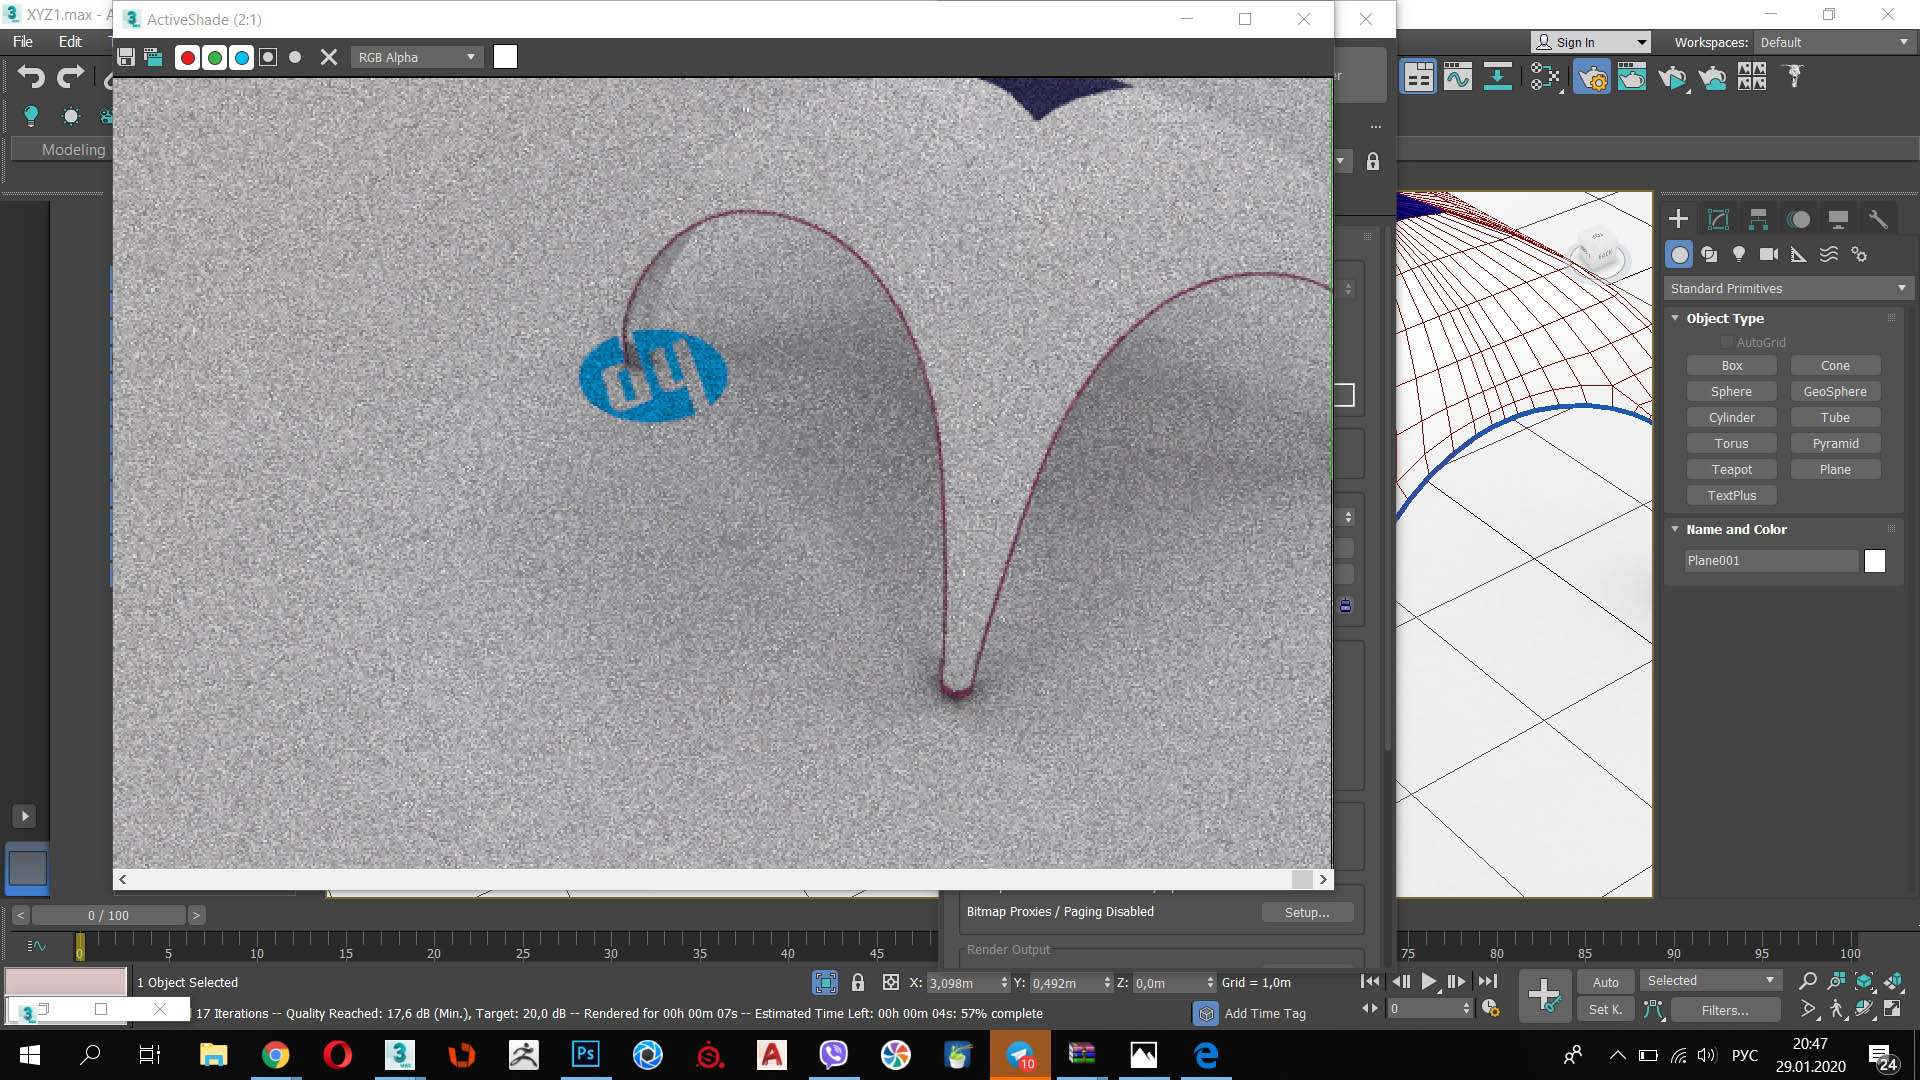
Task: Toggle the green channel in ActiveShade
Action: tap(214, 57)
